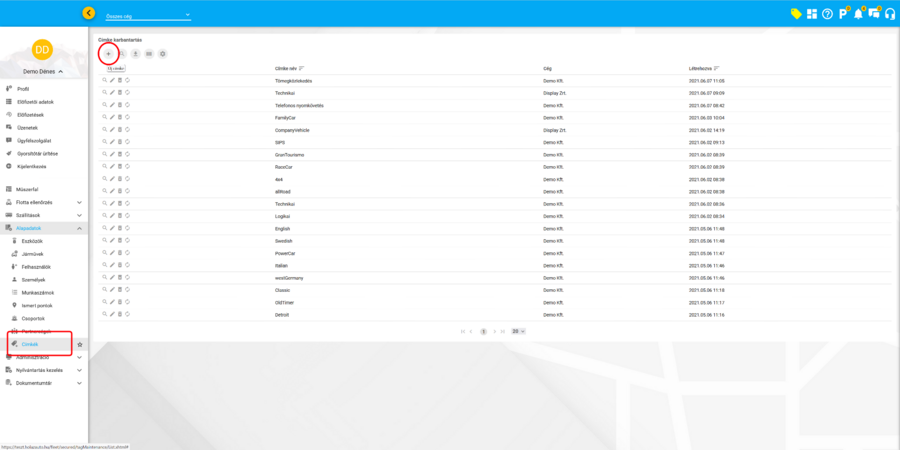Click the table settings gear icon
900x450 pixels.
pos(163,53)
